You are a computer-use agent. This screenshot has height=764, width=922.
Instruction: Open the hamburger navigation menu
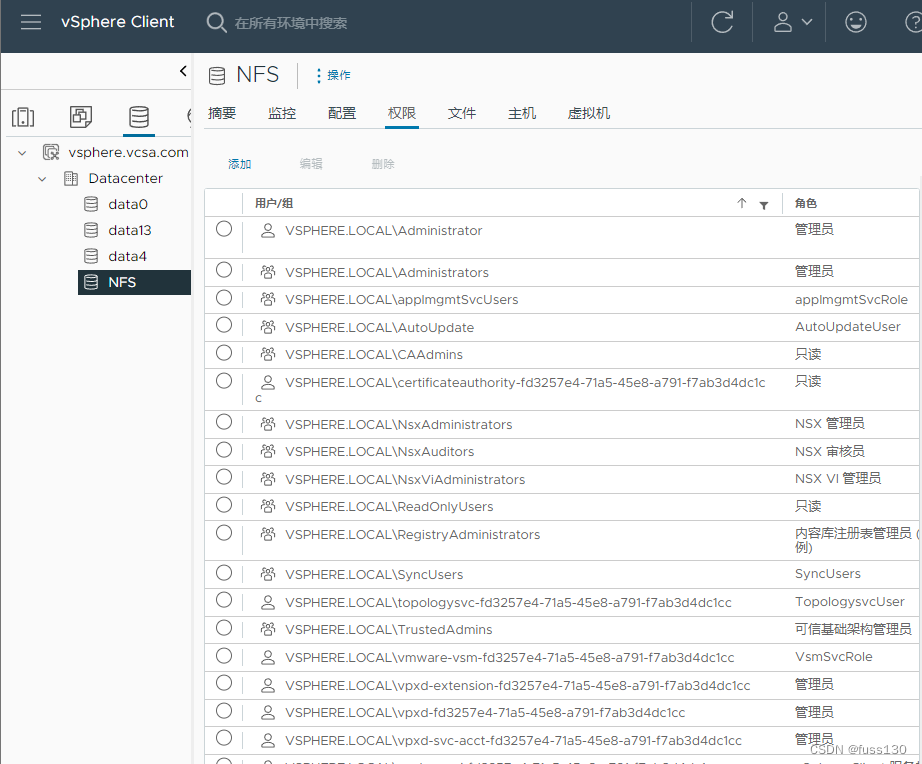pos(31,22)
